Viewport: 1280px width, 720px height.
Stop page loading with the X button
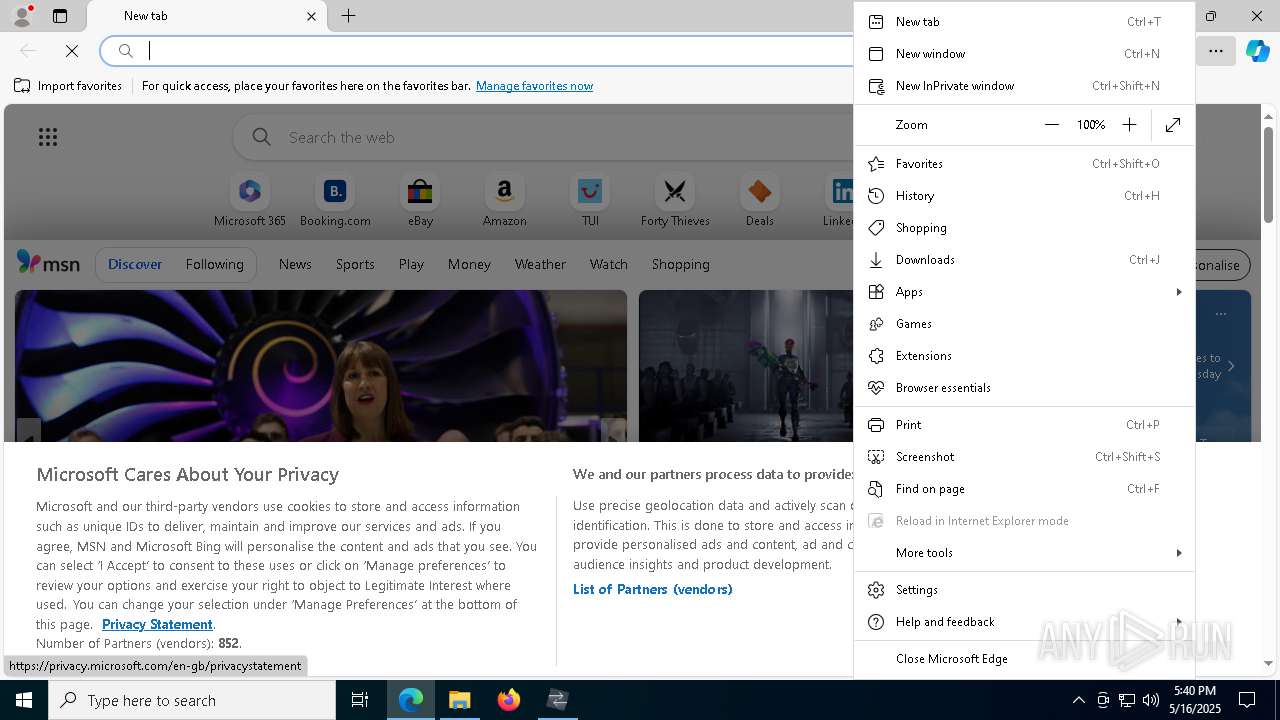(71, 50)
